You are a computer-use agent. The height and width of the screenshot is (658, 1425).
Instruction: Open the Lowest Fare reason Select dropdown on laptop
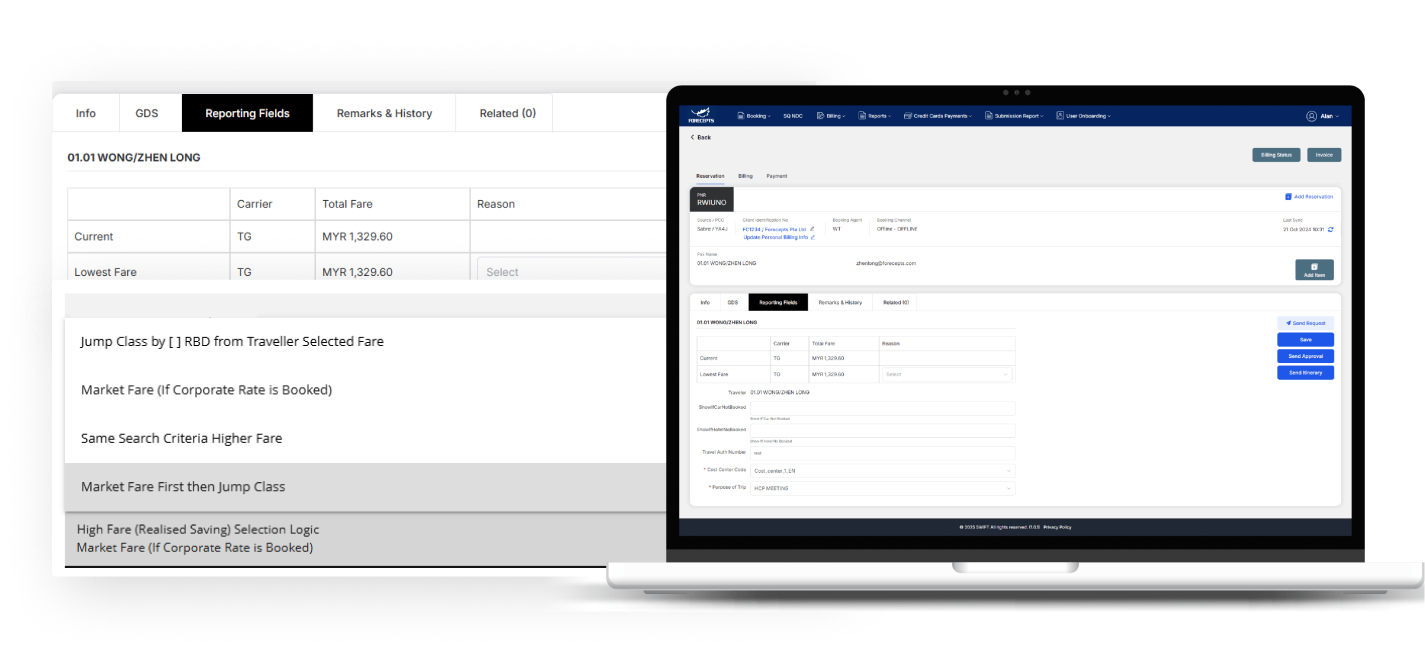pos(946,374)
